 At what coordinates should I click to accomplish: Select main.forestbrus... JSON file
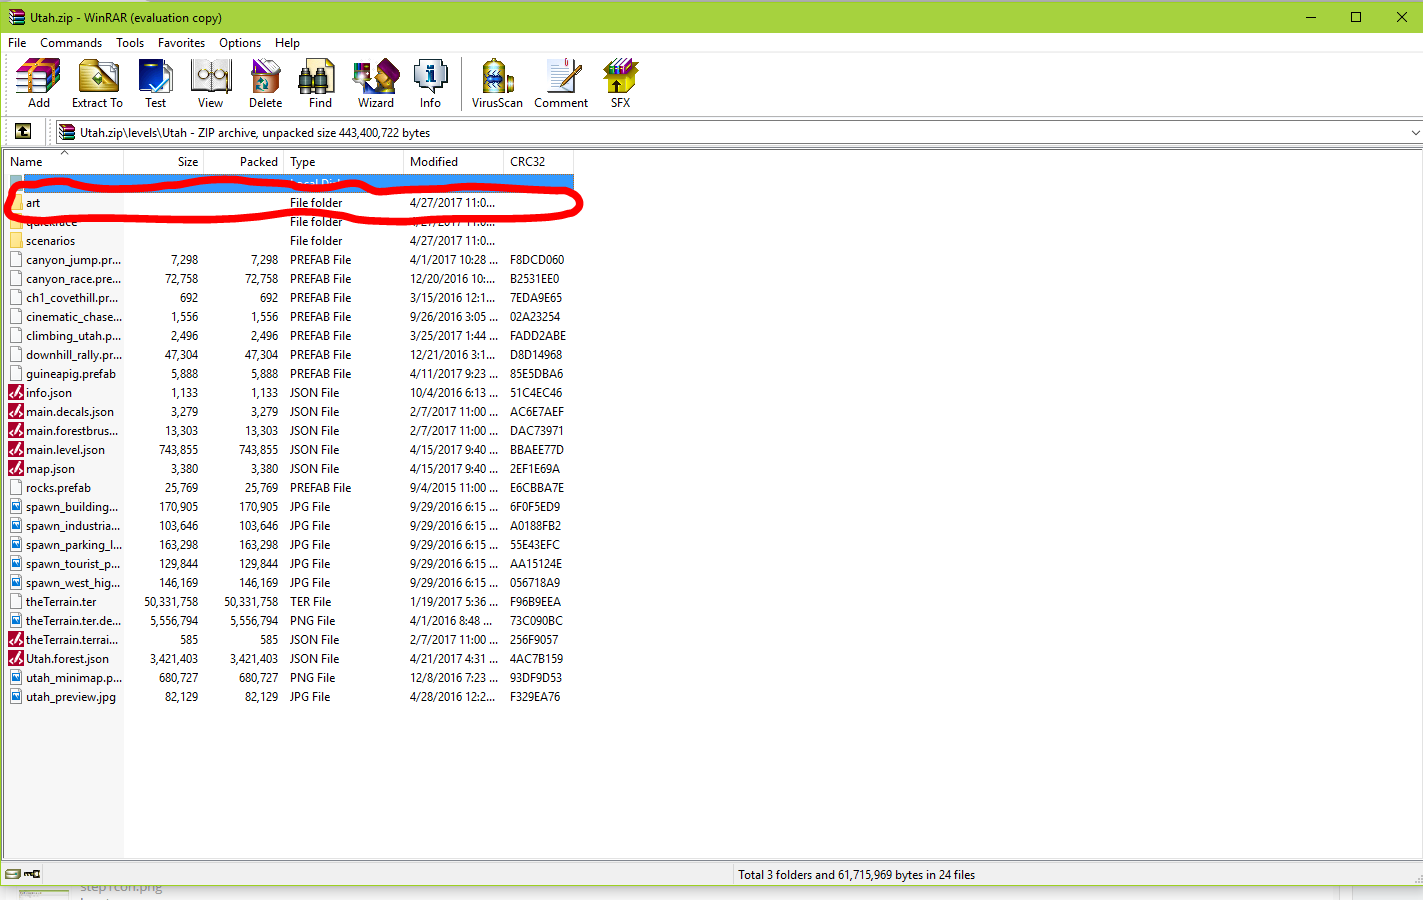click(290, 431)
